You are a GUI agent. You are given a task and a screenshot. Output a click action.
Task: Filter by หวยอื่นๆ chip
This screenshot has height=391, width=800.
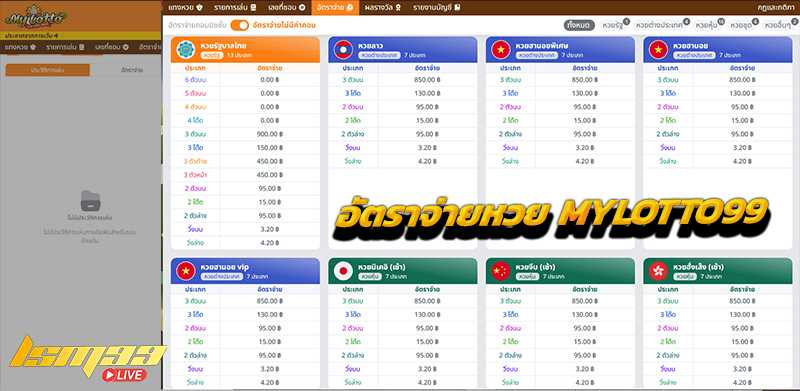tap(779, 25)
